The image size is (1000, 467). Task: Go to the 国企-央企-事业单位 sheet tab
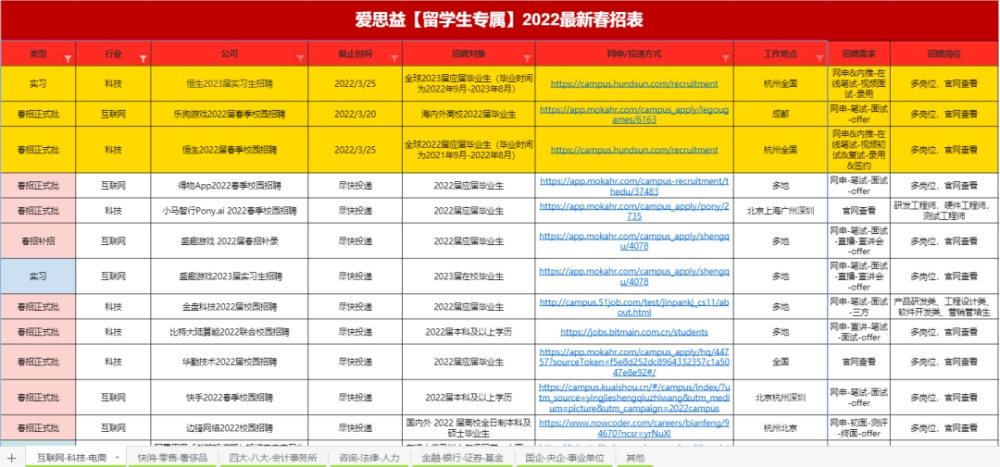tap(565, 457)
